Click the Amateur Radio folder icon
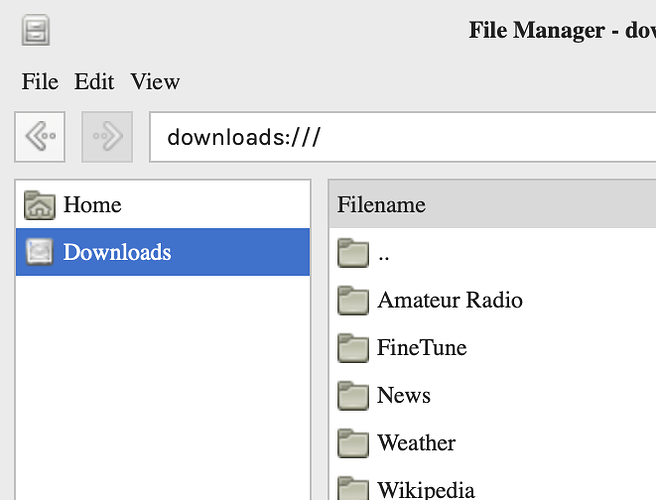 (354, 301)
